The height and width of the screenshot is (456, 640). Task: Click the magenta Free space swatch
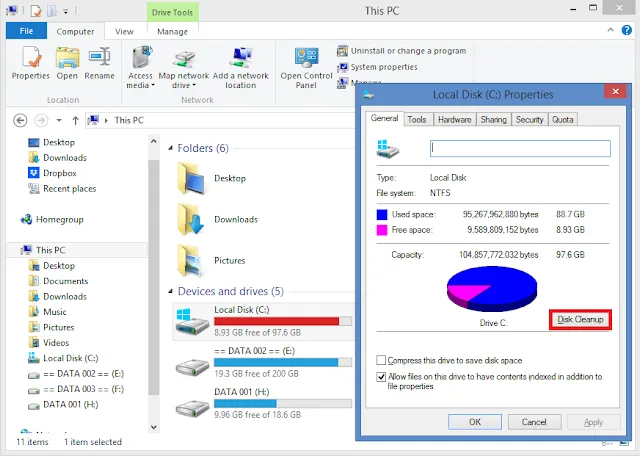pyautogui.click(x=382, y=230)
